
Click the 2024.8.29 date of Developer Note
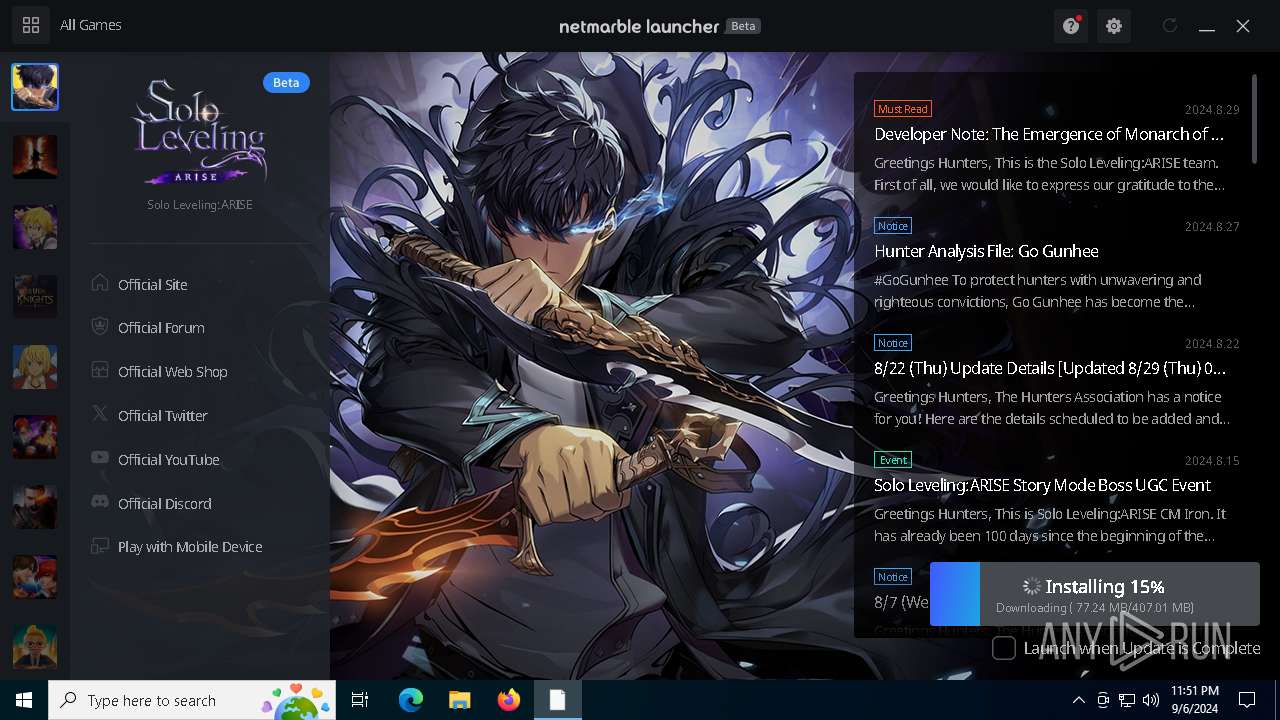click(x=1212, y=109)
